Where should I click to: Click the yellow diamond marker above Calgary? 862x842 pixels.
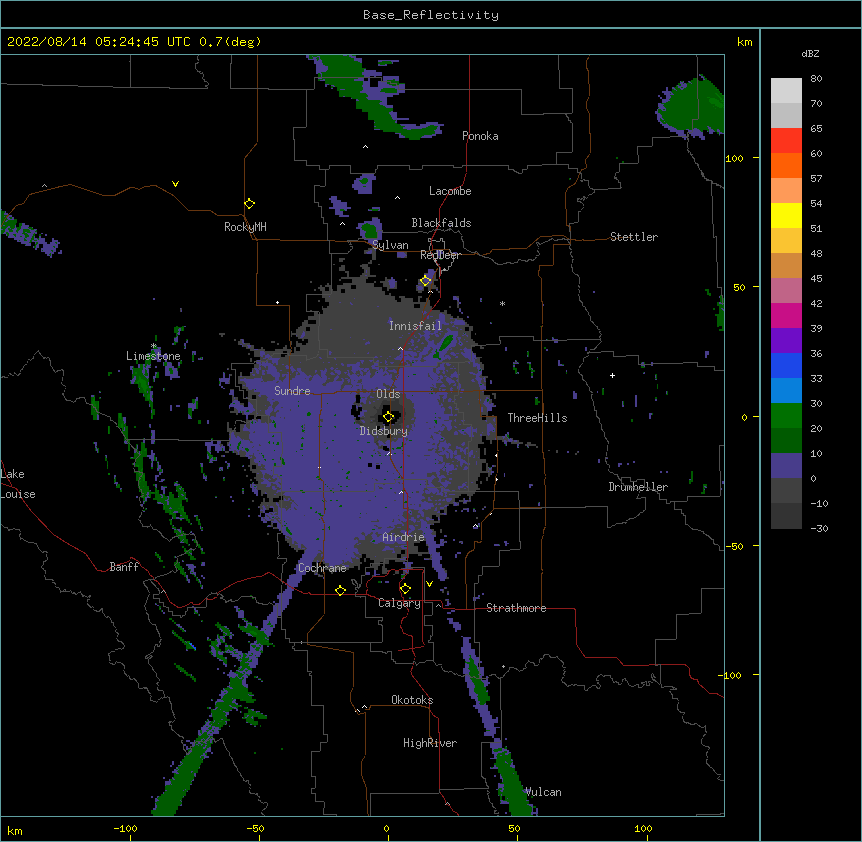tap(405, 589)
